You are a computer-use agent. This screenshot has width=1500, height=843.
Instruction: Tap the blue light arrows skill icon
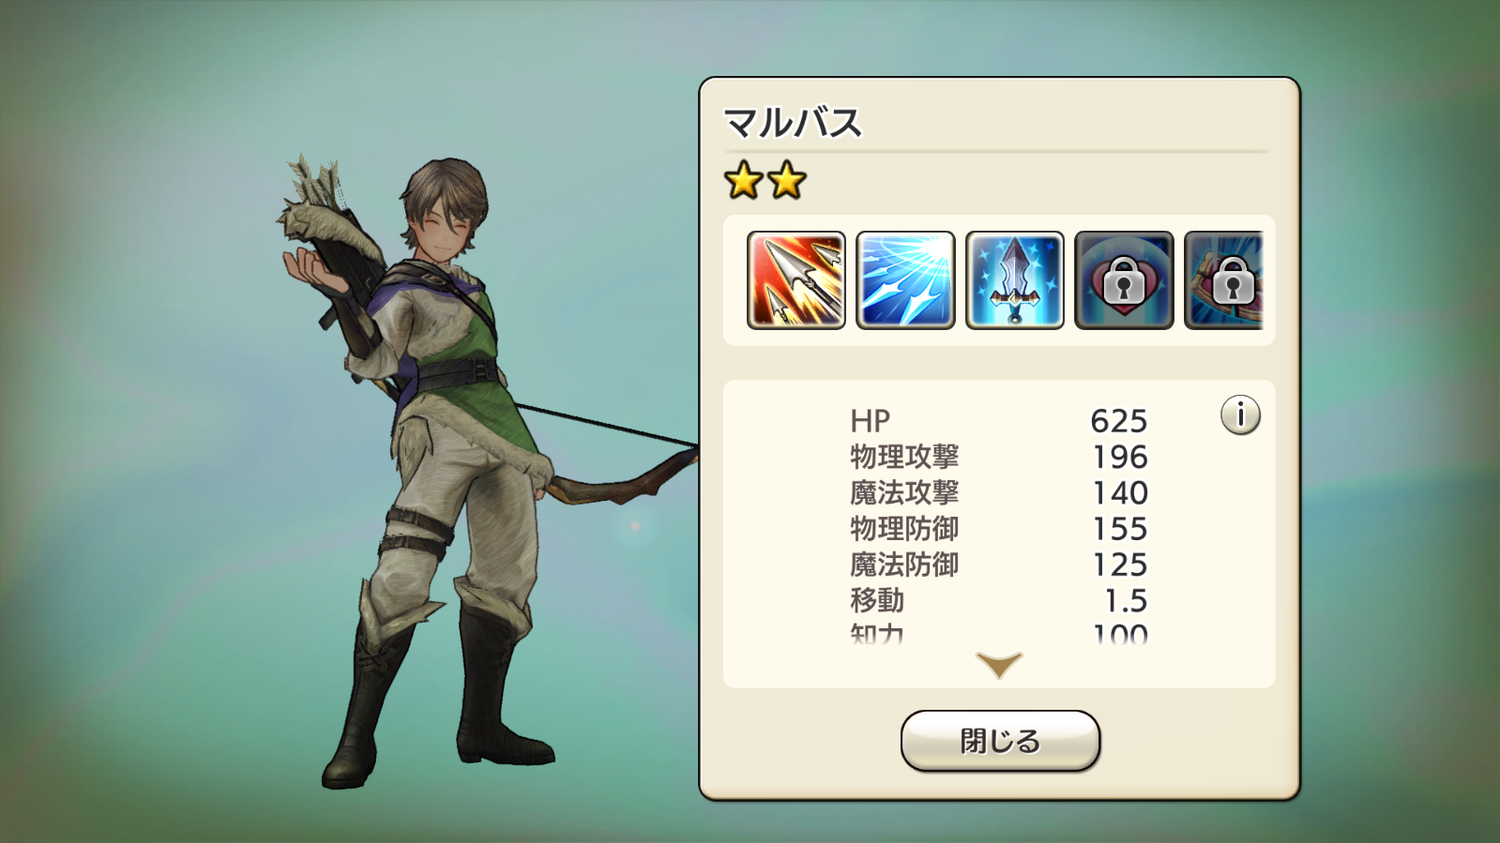click(905, 280)
